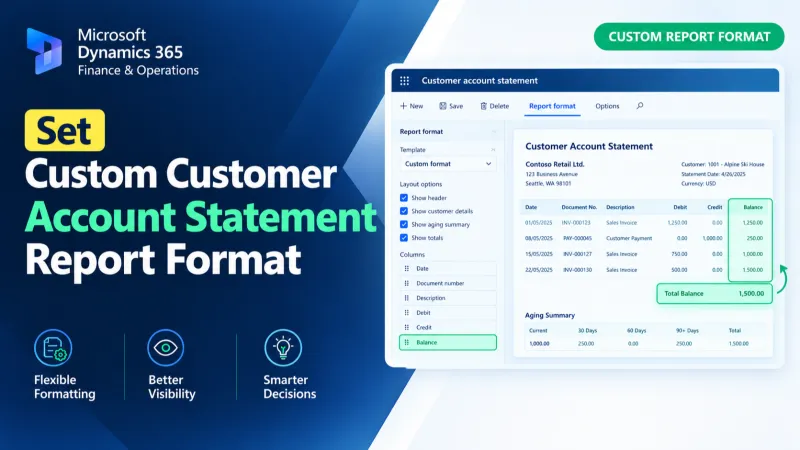Toggle the Show customer details checkbox
The image size is (800, 450).
point(404,211)
